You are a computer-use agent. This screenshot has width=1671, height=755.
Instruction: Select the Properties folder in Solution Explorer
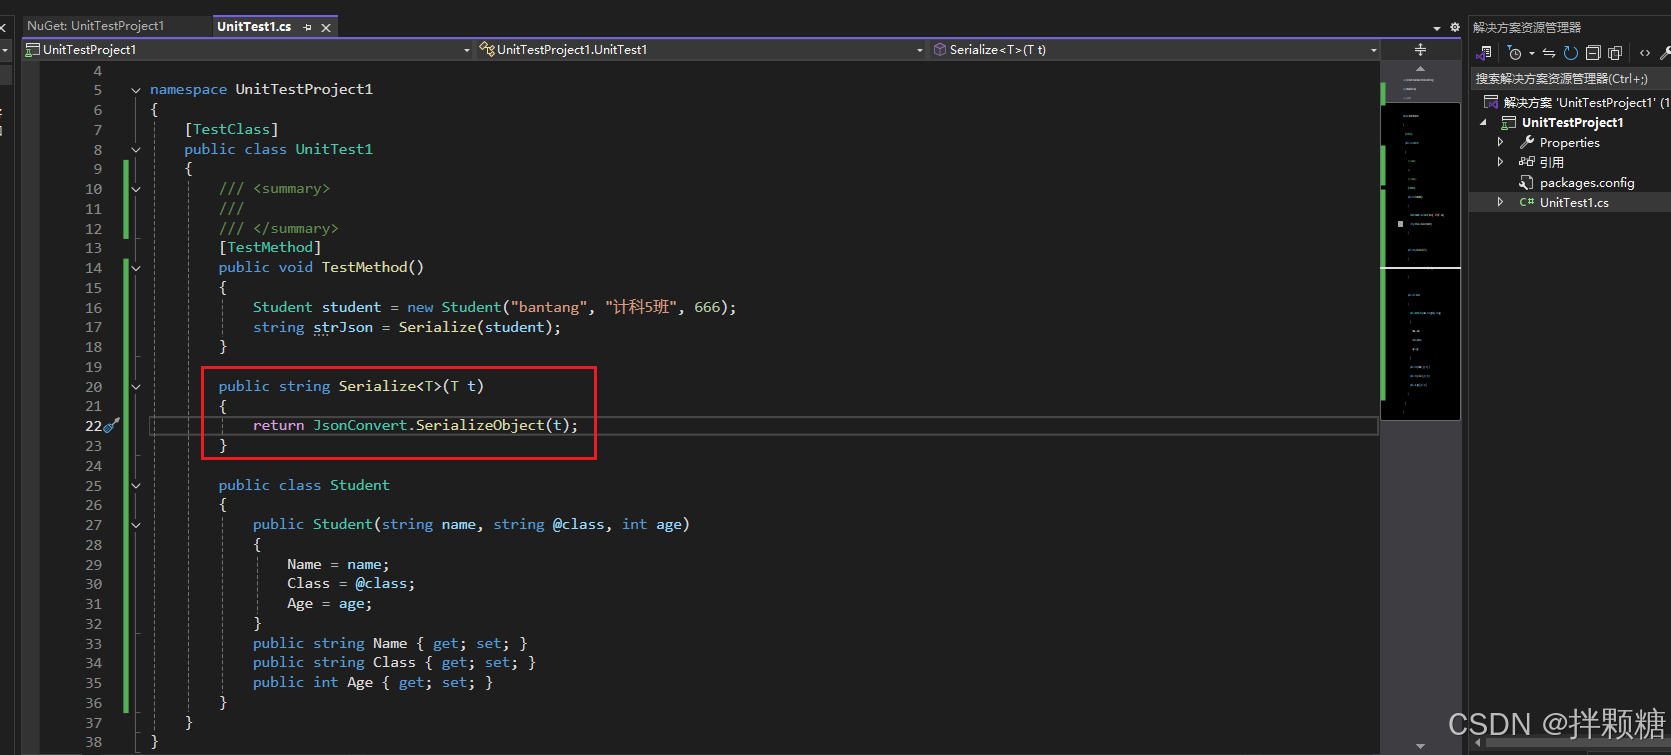coord(1569,143)
